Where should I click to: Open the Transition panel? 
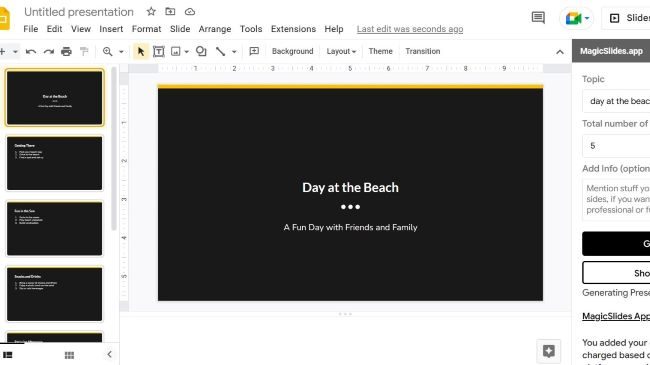click(422, 51)
